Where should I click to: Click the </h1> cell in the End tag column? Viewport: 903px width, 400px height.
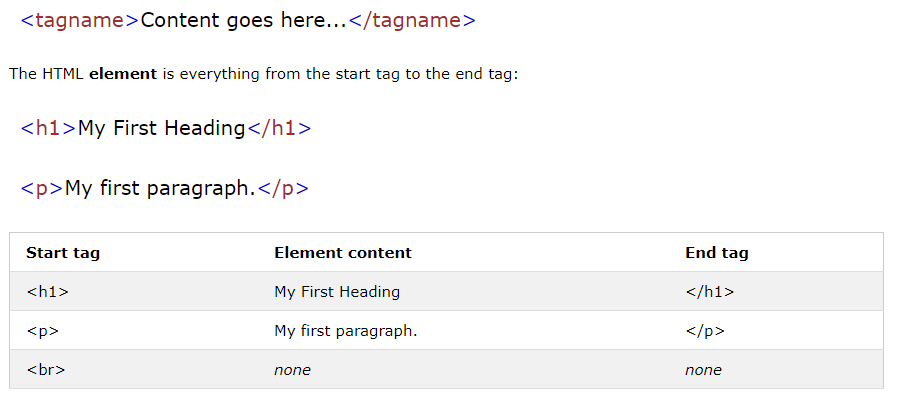[710, 292]
